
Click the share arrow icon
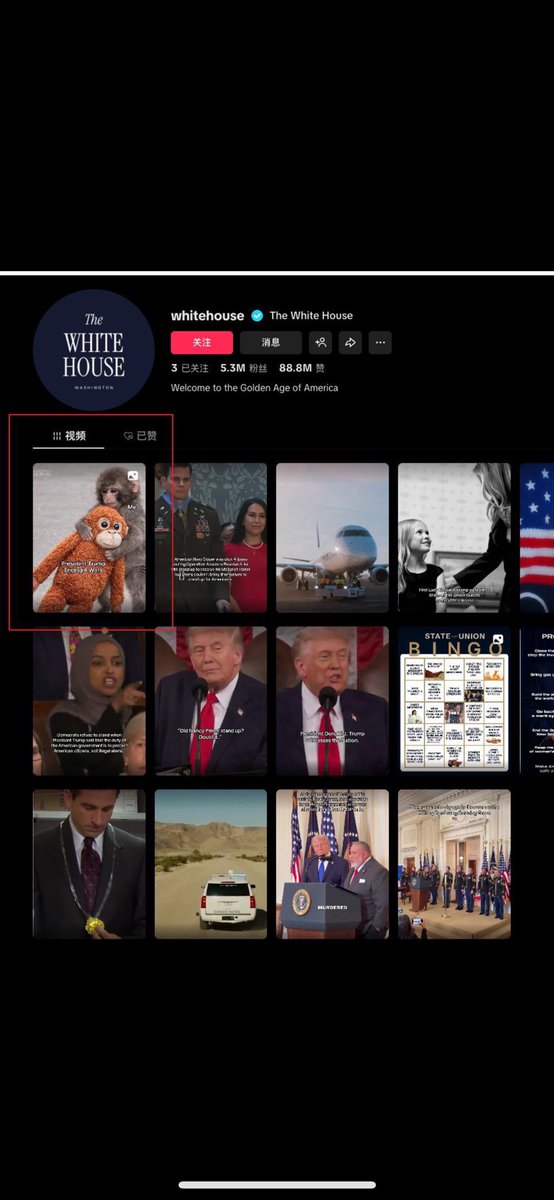coord(350,342)
